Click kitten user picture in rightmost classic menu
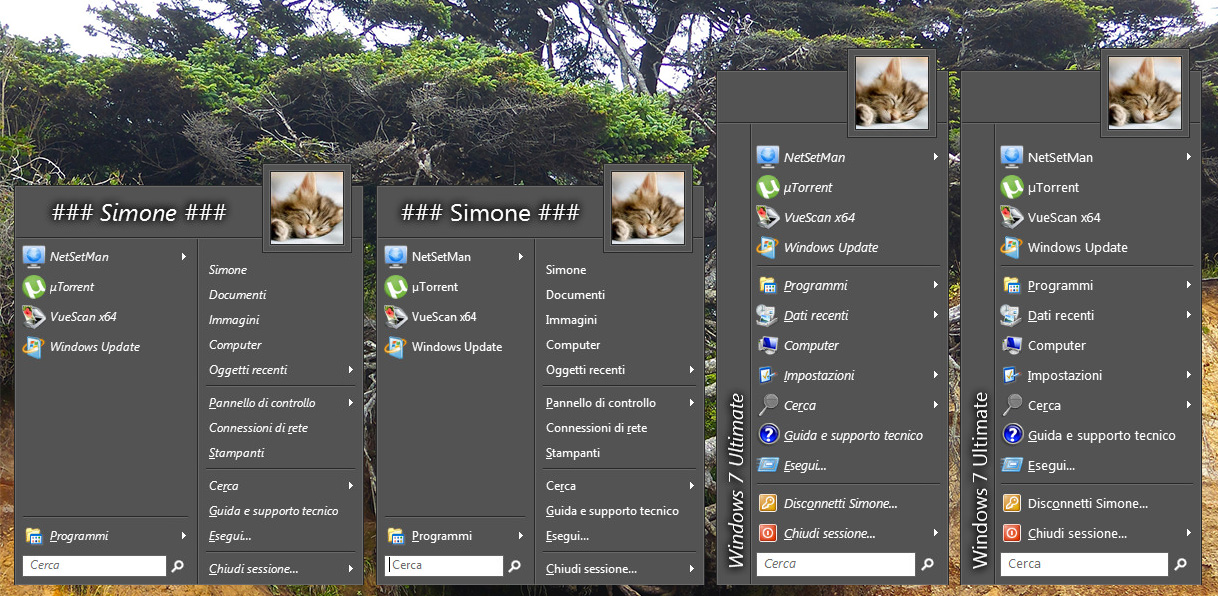This screenshot has height=596, width=1218. tap(1145, 92)
